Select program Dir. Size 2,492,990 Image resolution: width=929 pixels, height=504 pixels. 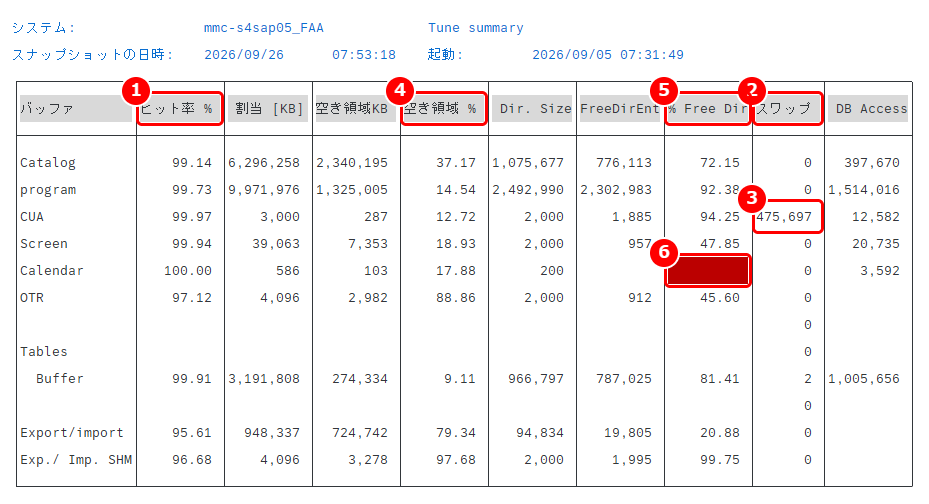click(528, 190)
